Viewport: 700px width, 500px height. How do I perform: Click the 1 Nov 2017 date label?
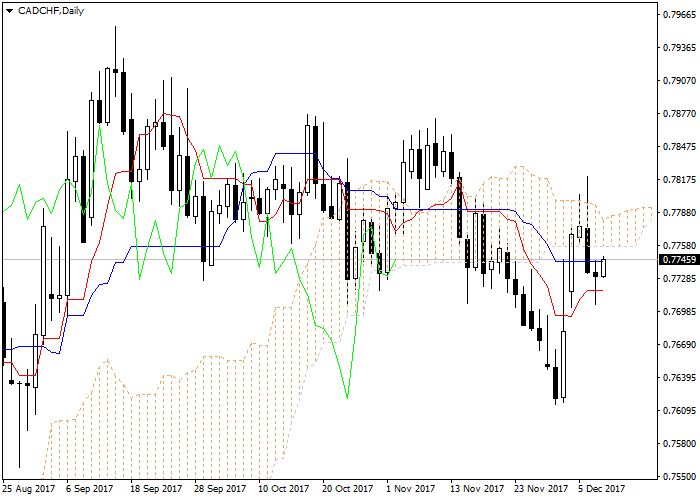(x=411, y=489)
